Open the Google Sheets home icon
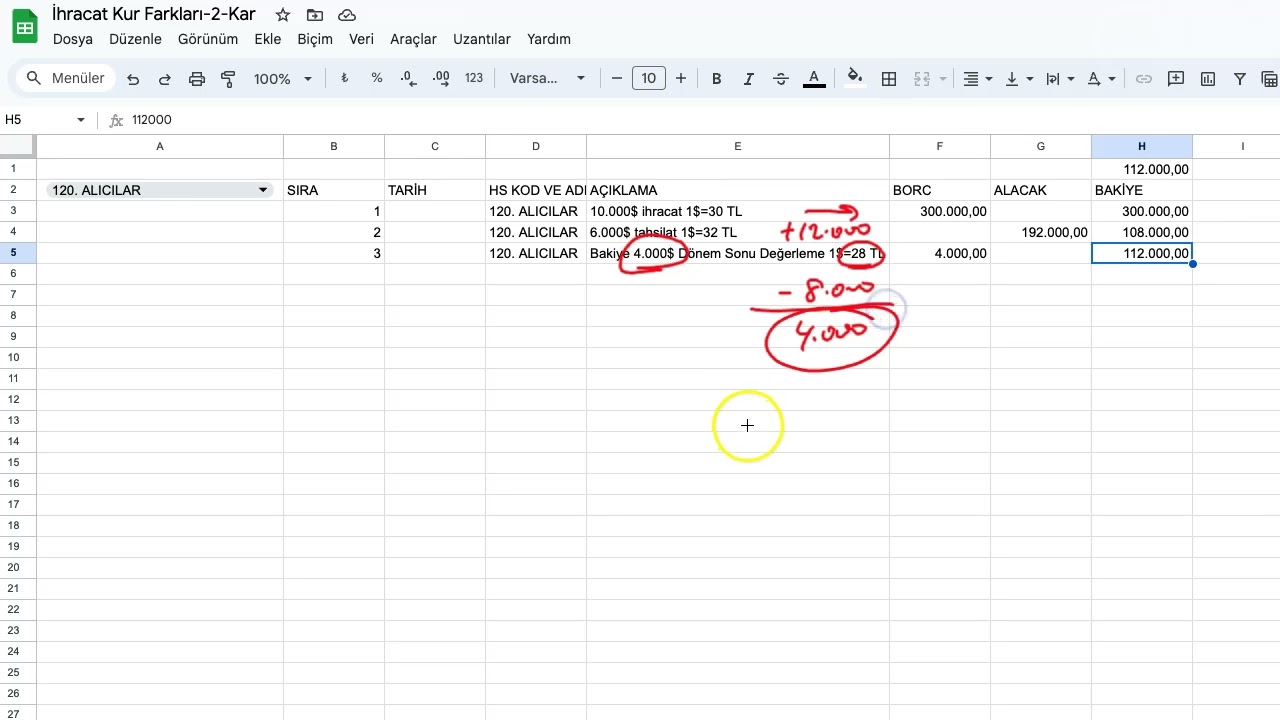 (x=24, y=25)
